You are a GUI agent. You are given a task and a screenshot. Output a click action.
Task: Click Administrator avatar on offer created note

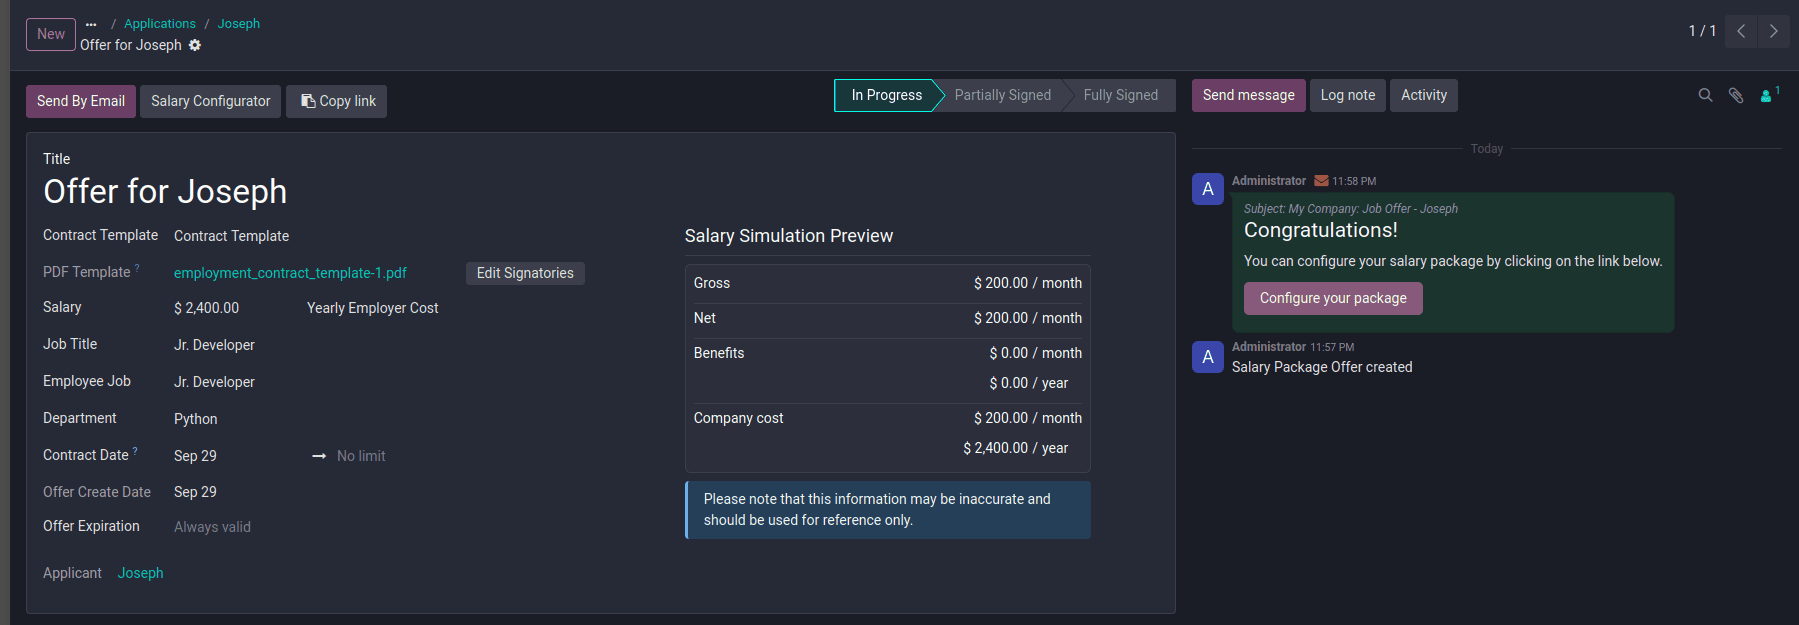tap(1208, 357)
